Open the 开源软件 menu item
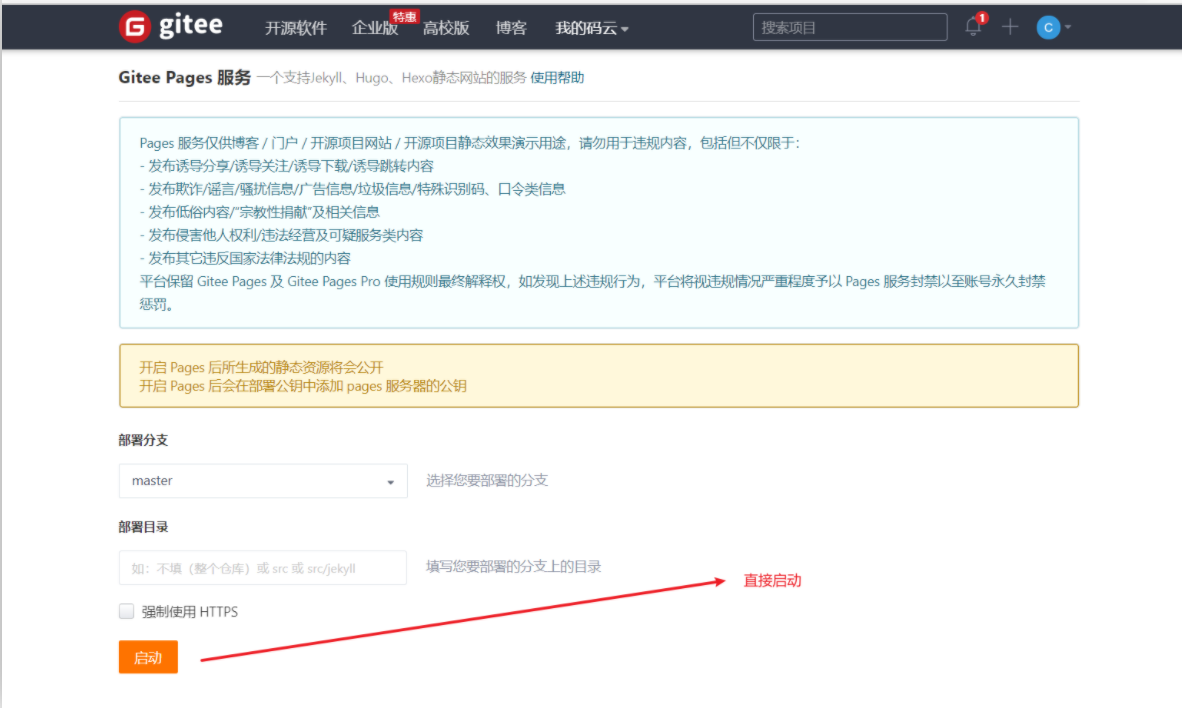Viewport: 1182px width, 708px height. click(296, 28)
